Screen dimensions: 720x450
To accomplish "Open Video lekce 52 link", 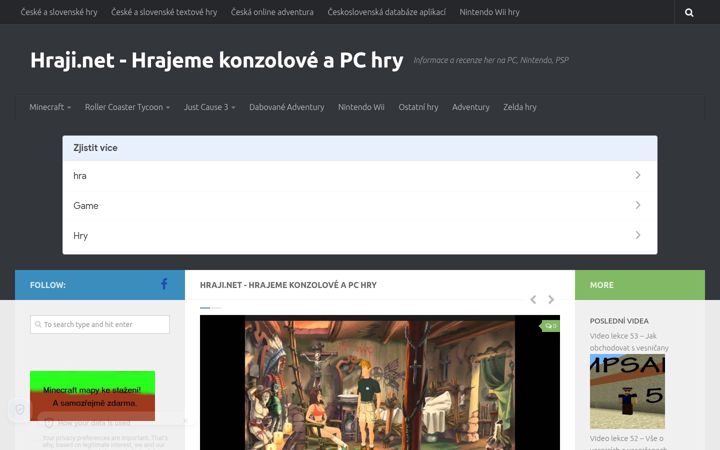I will (x=627, y=442).
